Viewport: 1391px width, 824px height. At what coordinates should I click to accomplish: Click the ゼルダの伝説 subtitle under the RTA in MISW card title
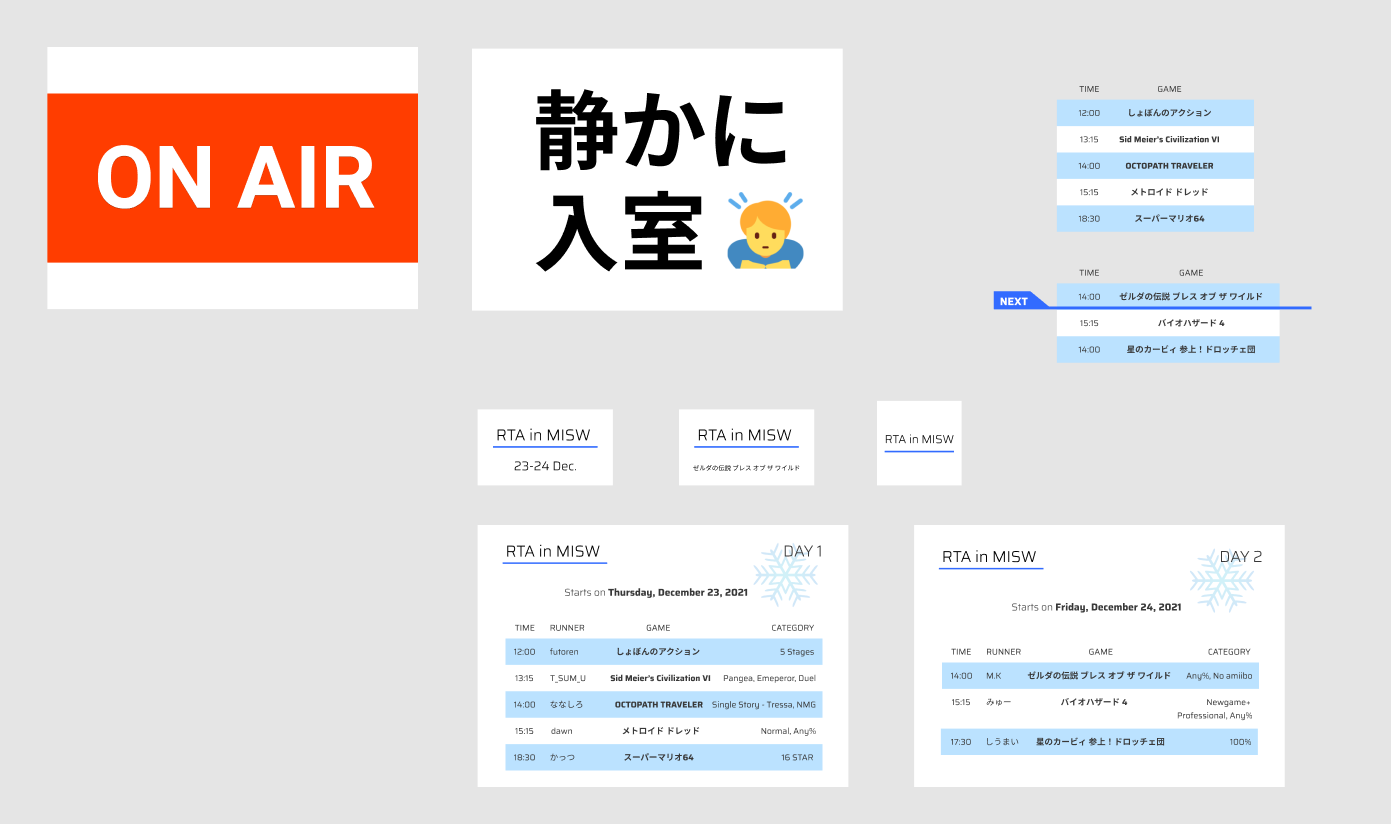[746, 468]
